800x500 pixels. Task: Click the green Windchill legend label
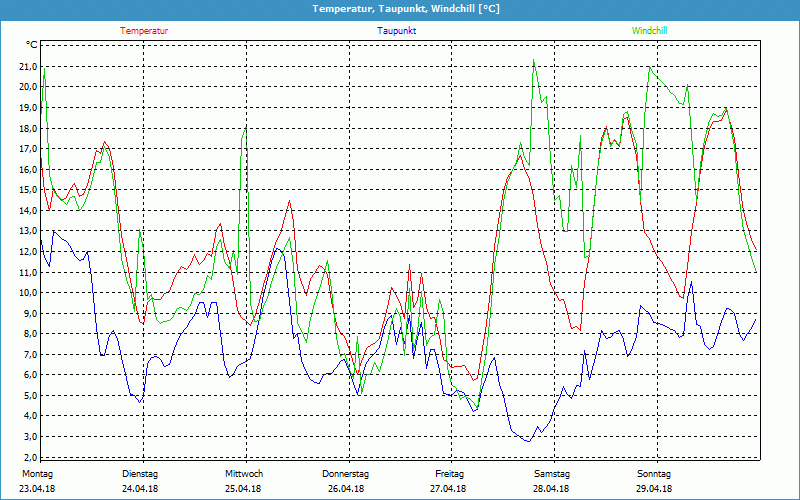click(649, 31)
